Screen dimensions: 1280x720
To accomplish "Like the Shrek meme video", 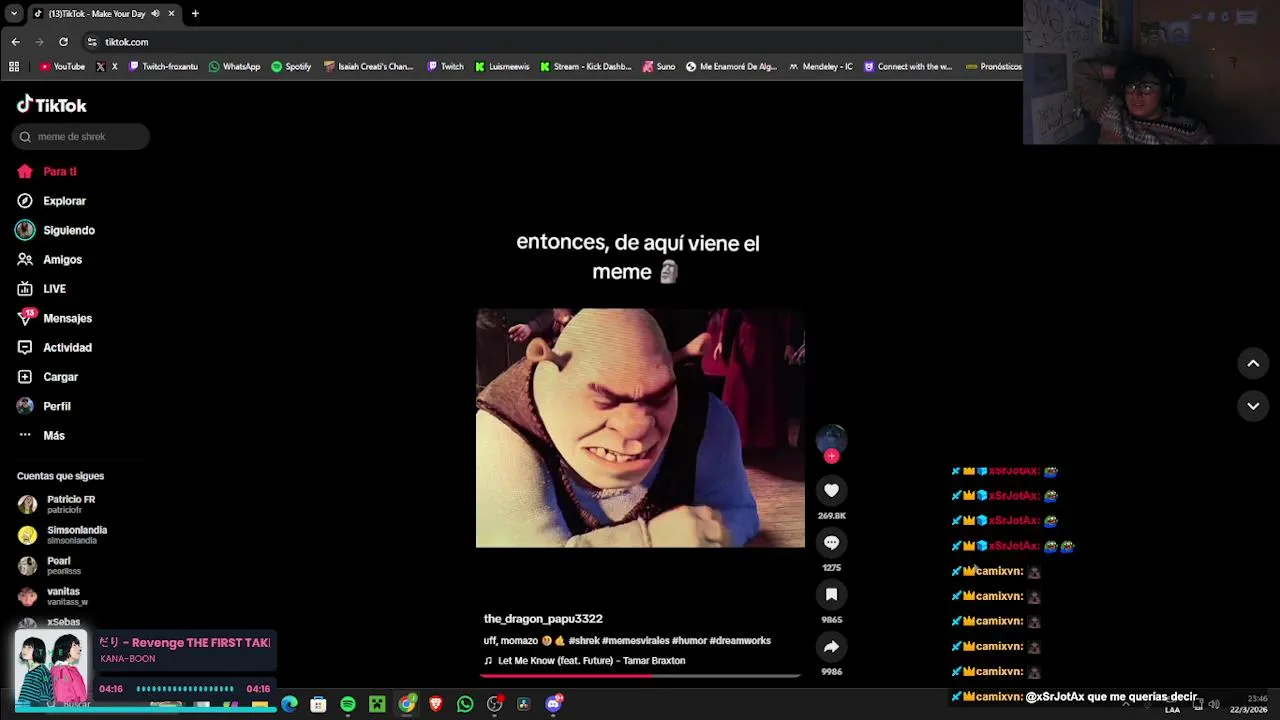I will (831, 490).
